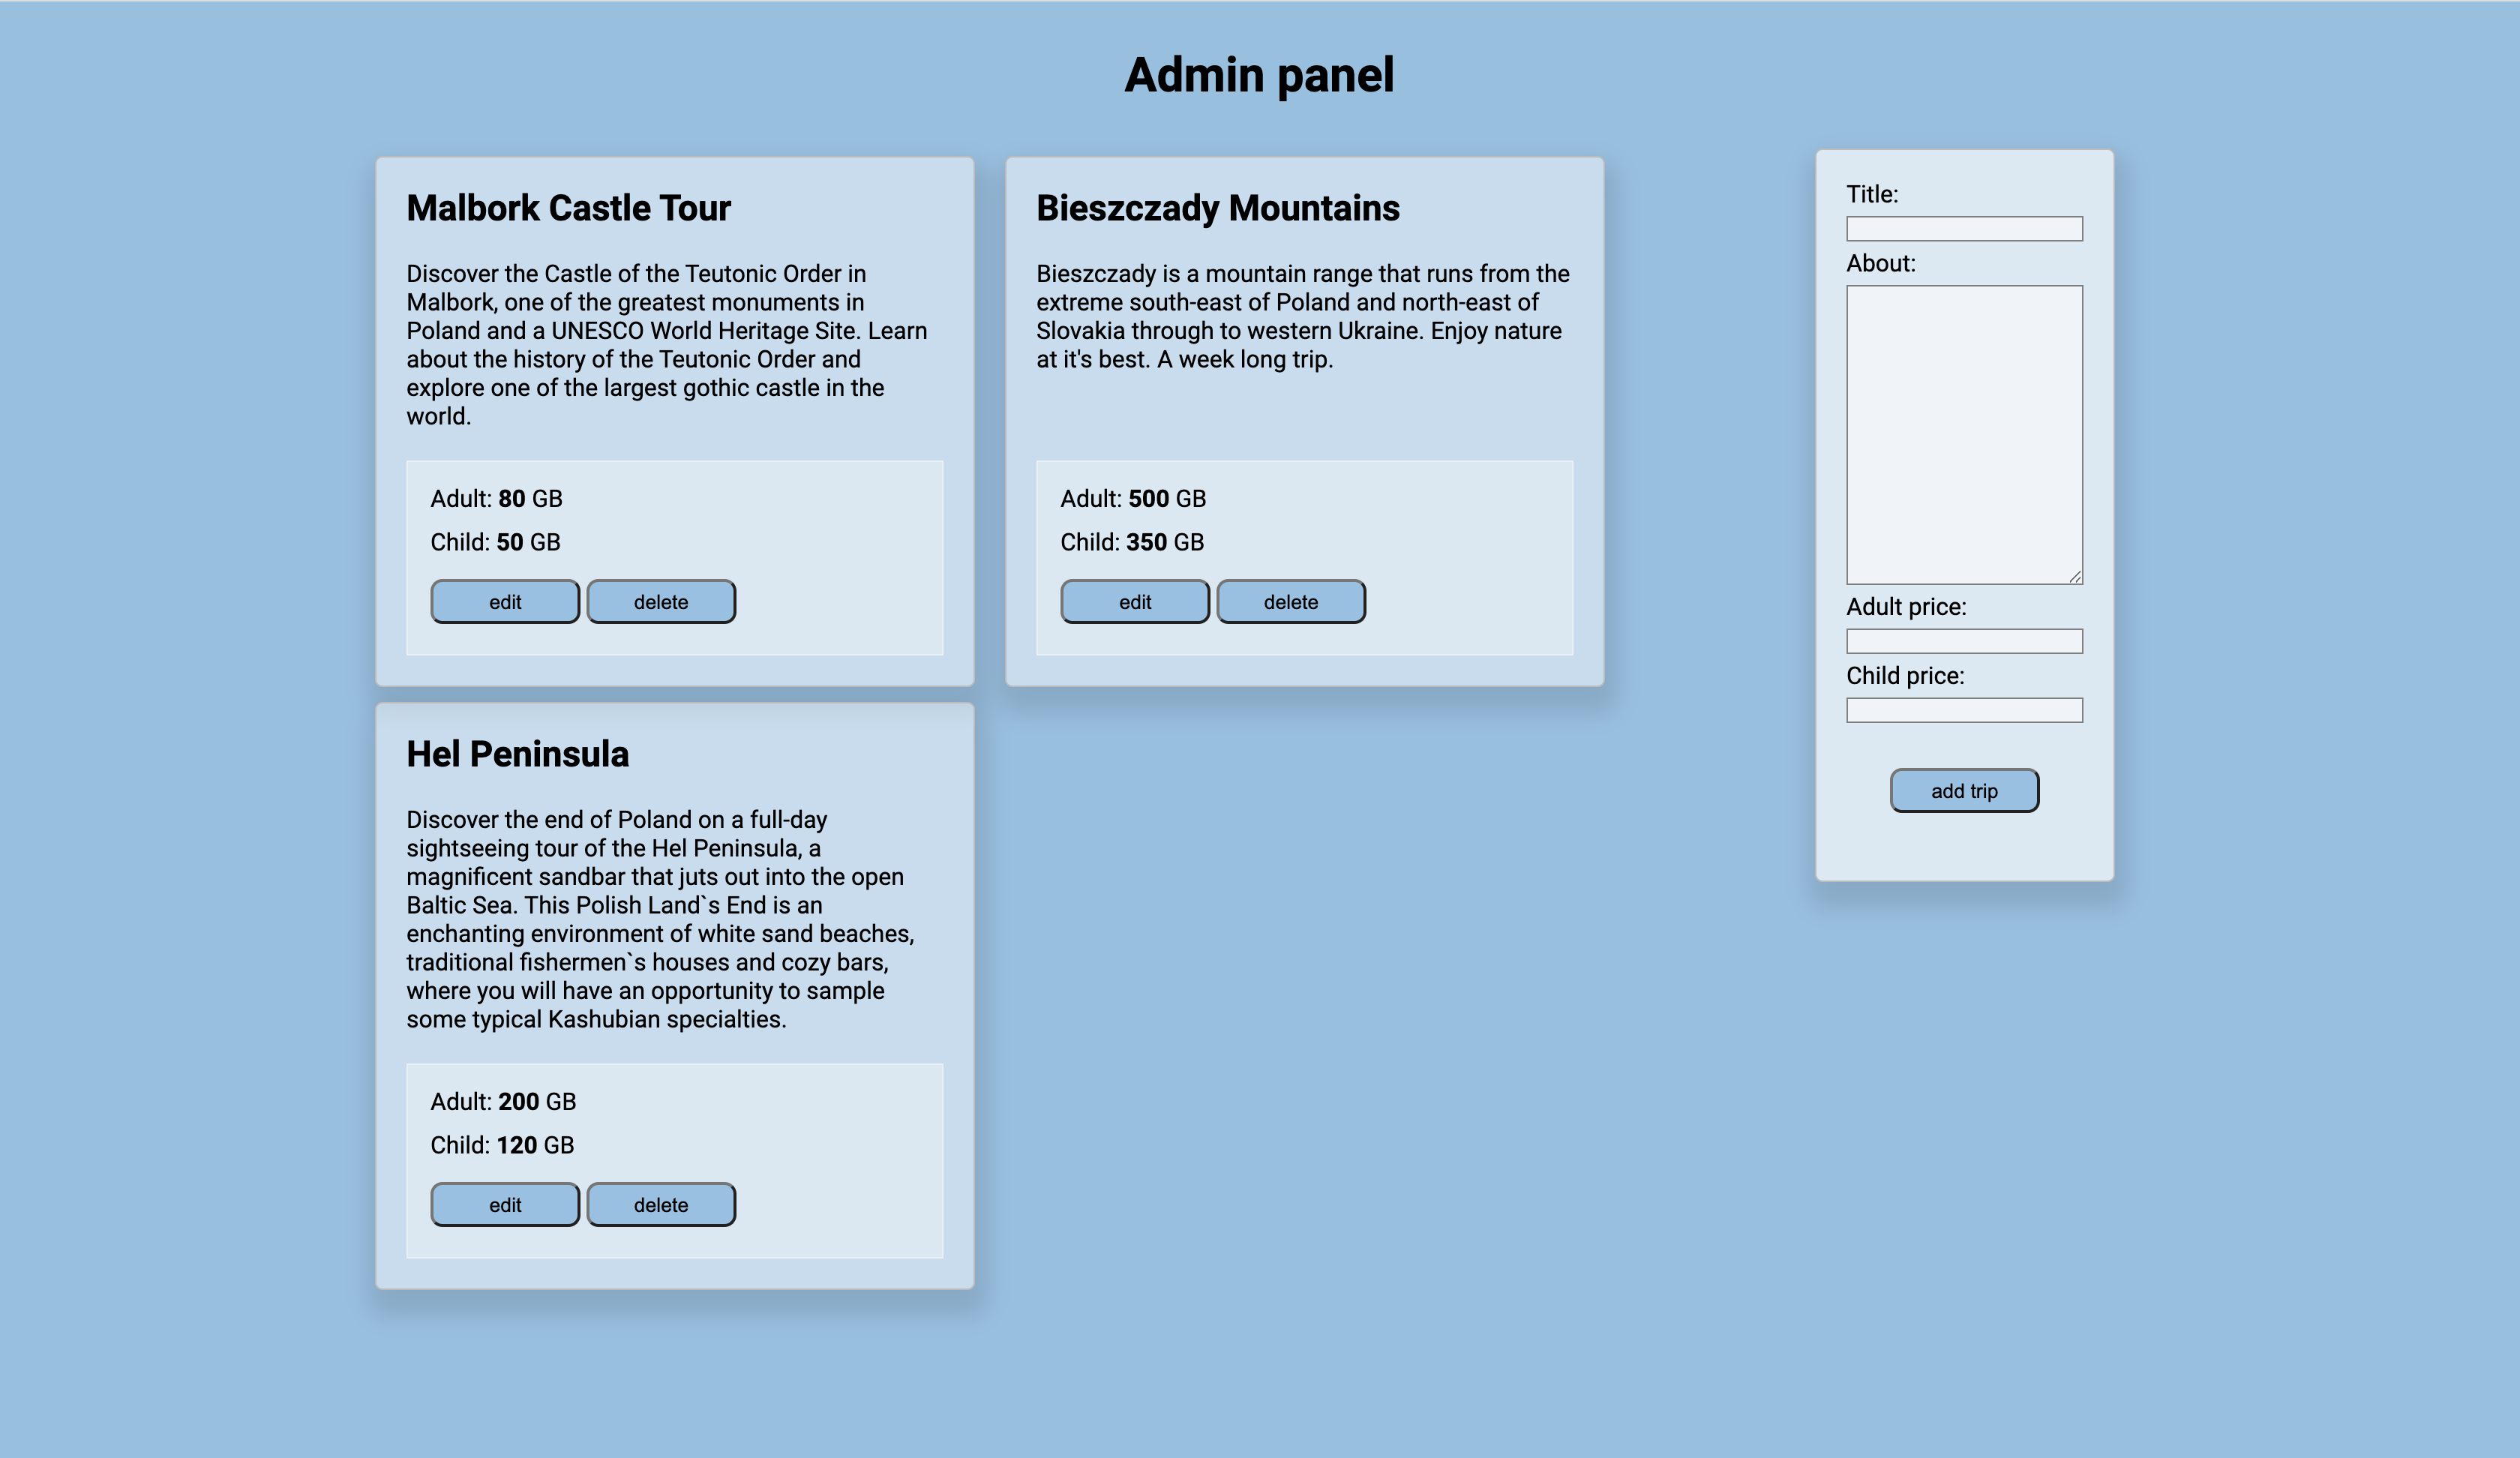
Task: Click the Malbork Castle Tour title
Action: pos(568,208)
